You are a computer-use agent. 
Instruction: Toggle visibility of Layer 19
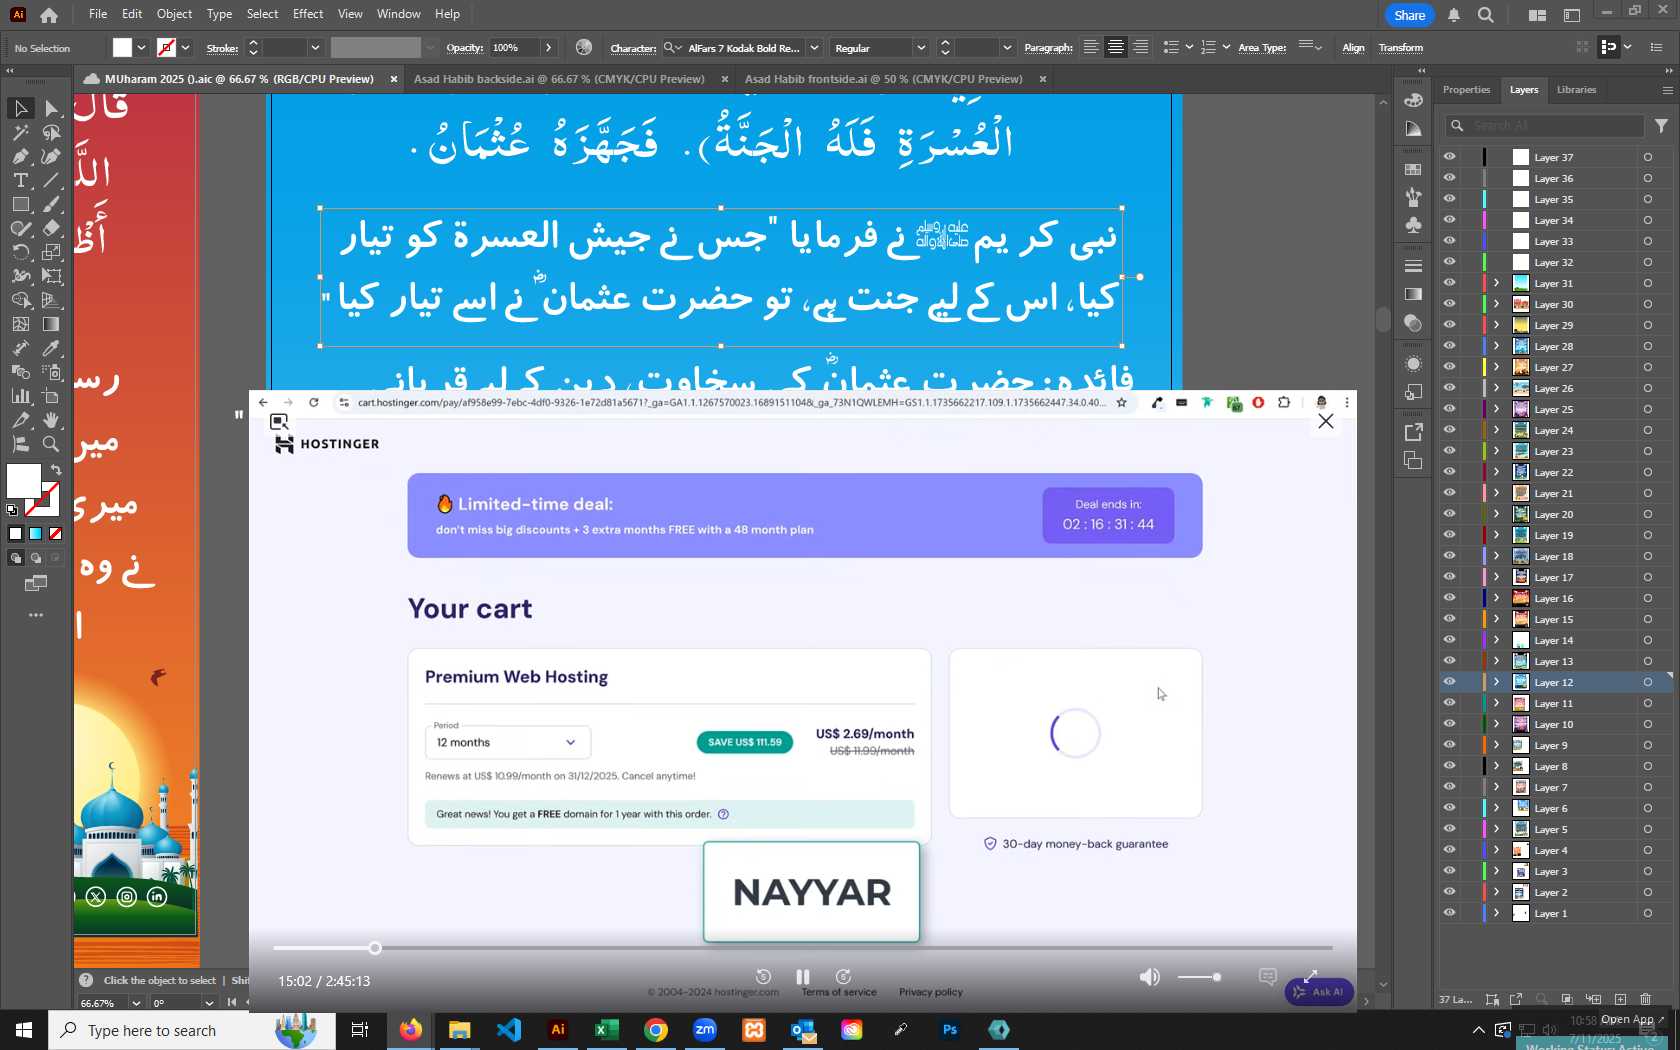pyautogui.click(x=1449, y=535)
